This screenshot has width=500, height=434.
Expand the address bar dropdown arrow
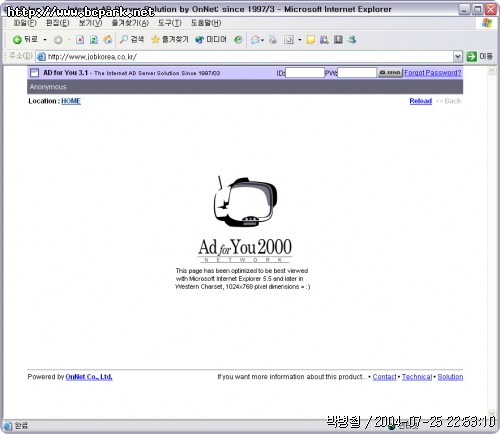(x=458, y=57)
